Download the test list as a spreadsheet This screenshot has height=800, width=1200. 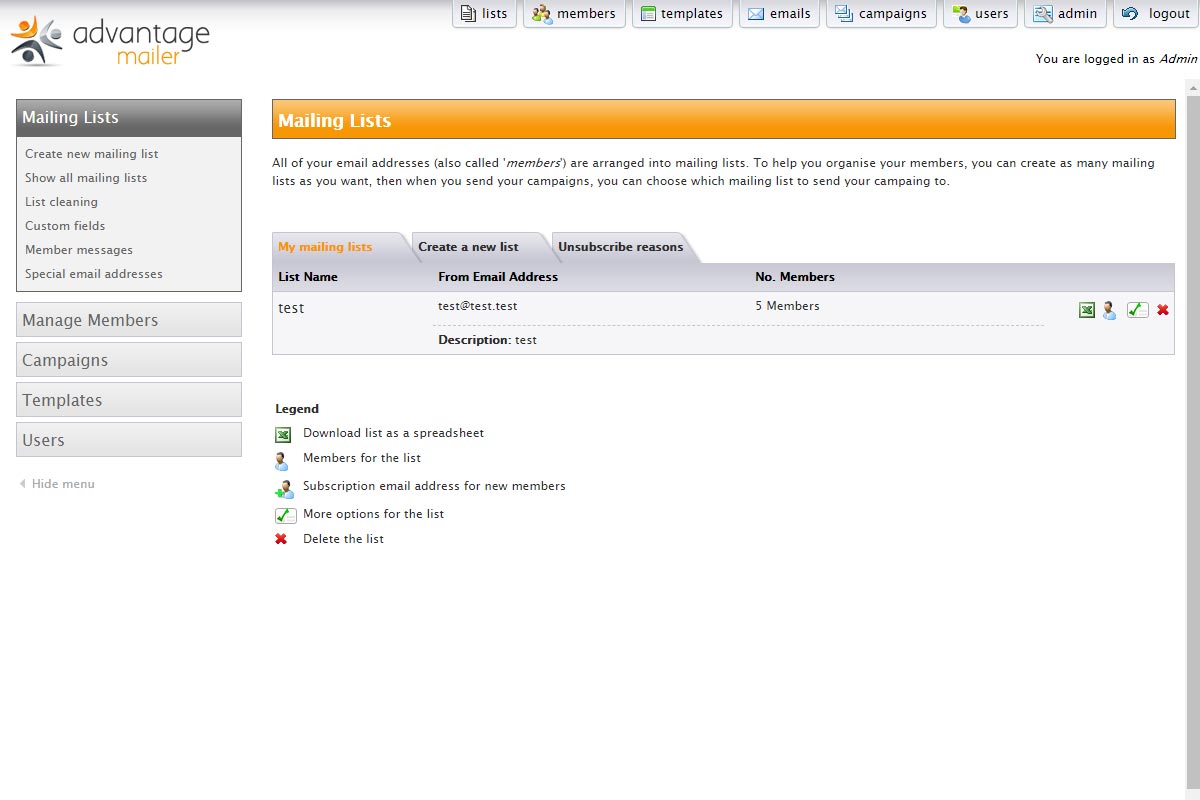(1087, 310)
